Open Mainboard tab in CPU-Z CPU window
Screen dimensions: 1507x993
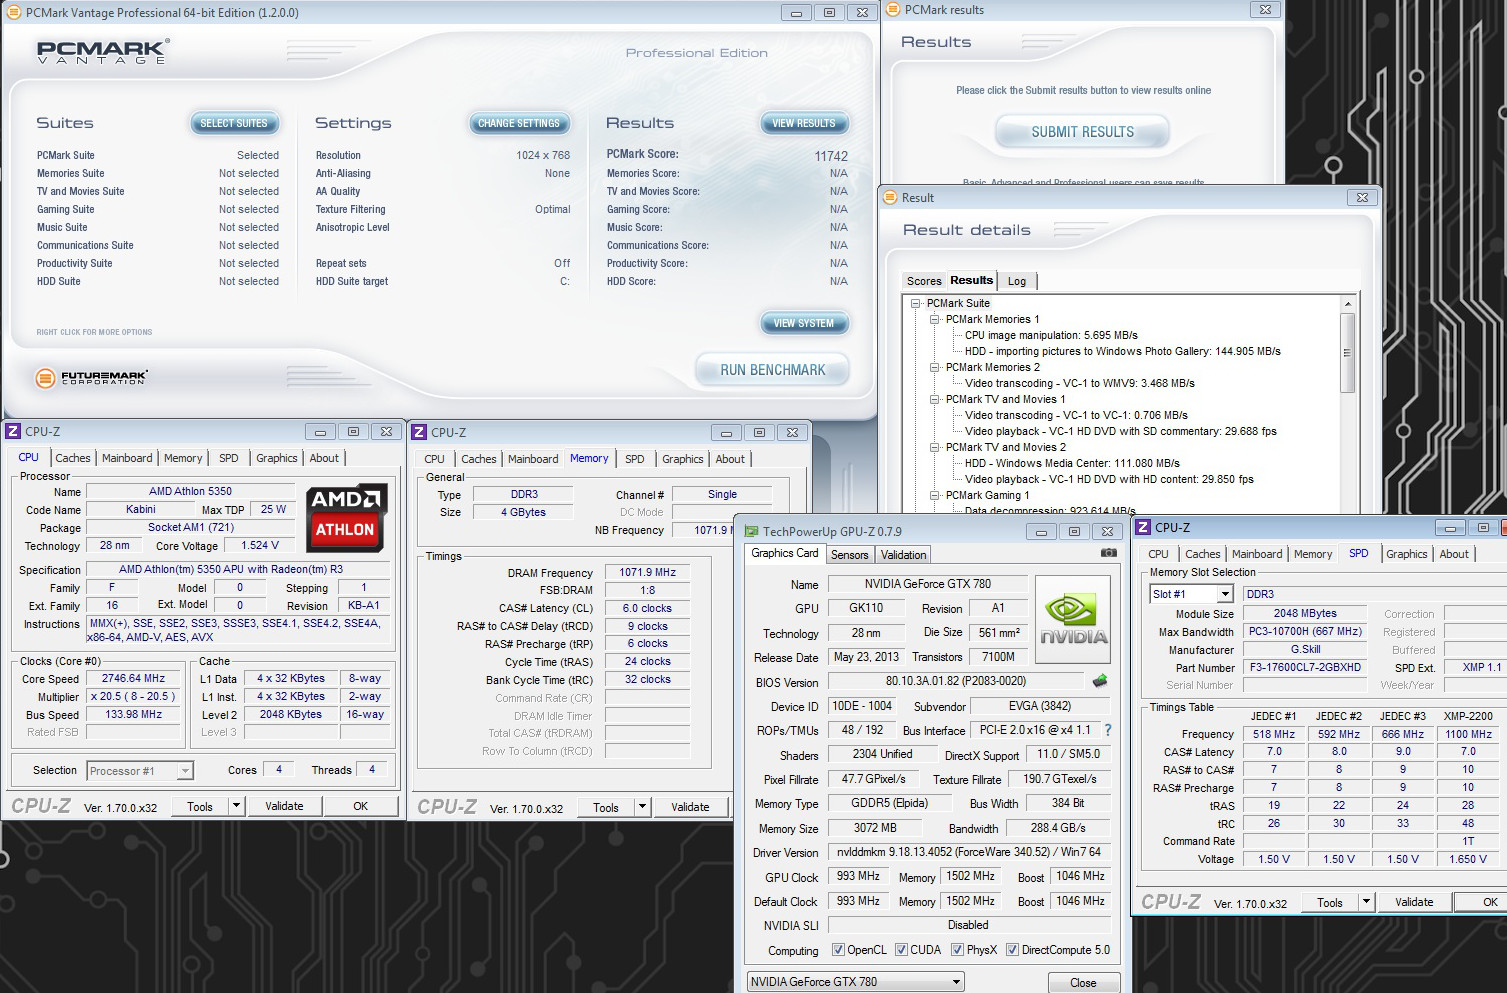127,458
